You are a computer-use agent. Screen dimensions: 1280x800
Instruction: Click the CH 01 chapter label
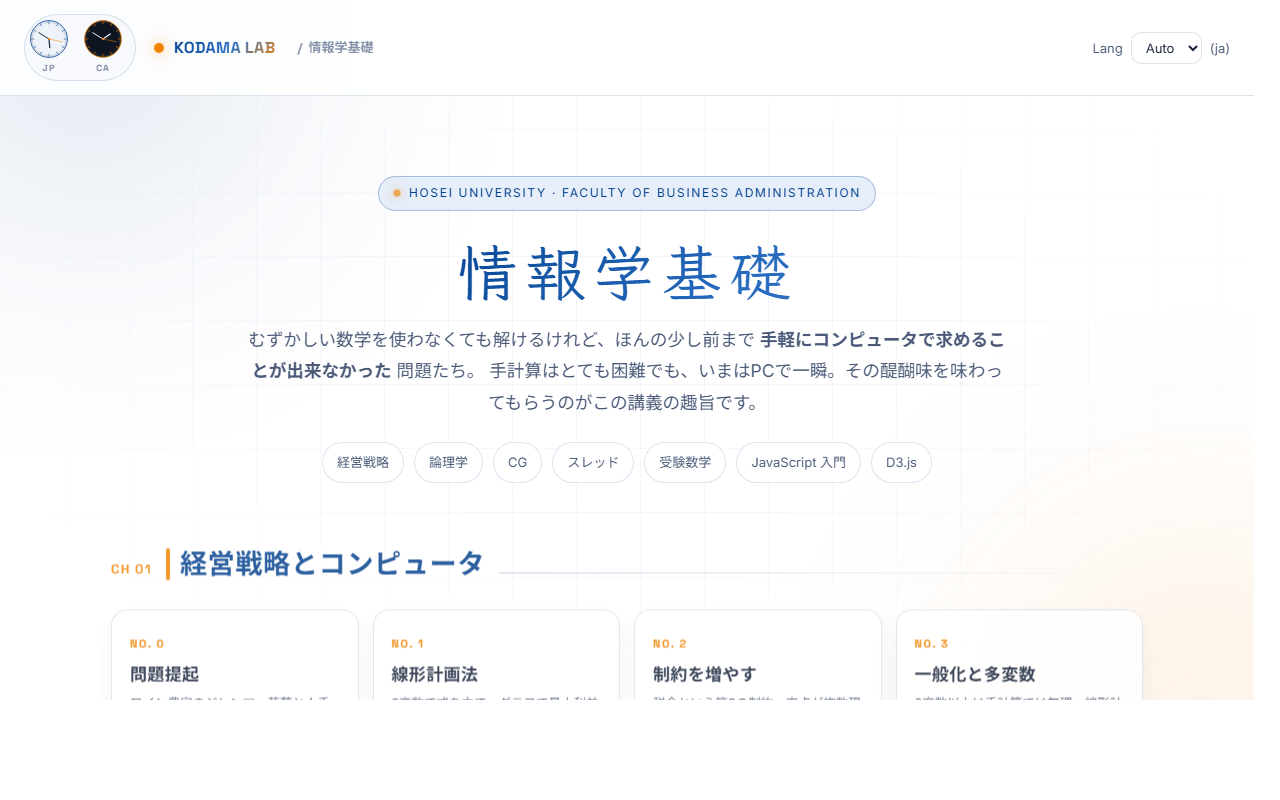point(131,569)
